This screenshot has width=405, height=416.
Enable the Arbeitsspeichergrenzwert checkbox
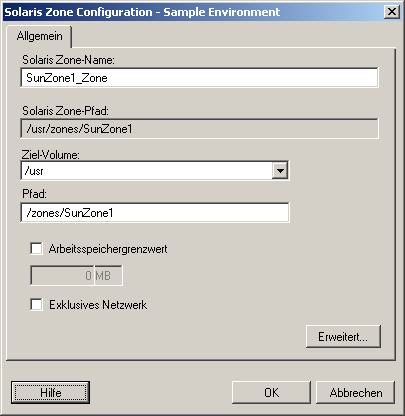pyautogui.click(x=36, y=249)
